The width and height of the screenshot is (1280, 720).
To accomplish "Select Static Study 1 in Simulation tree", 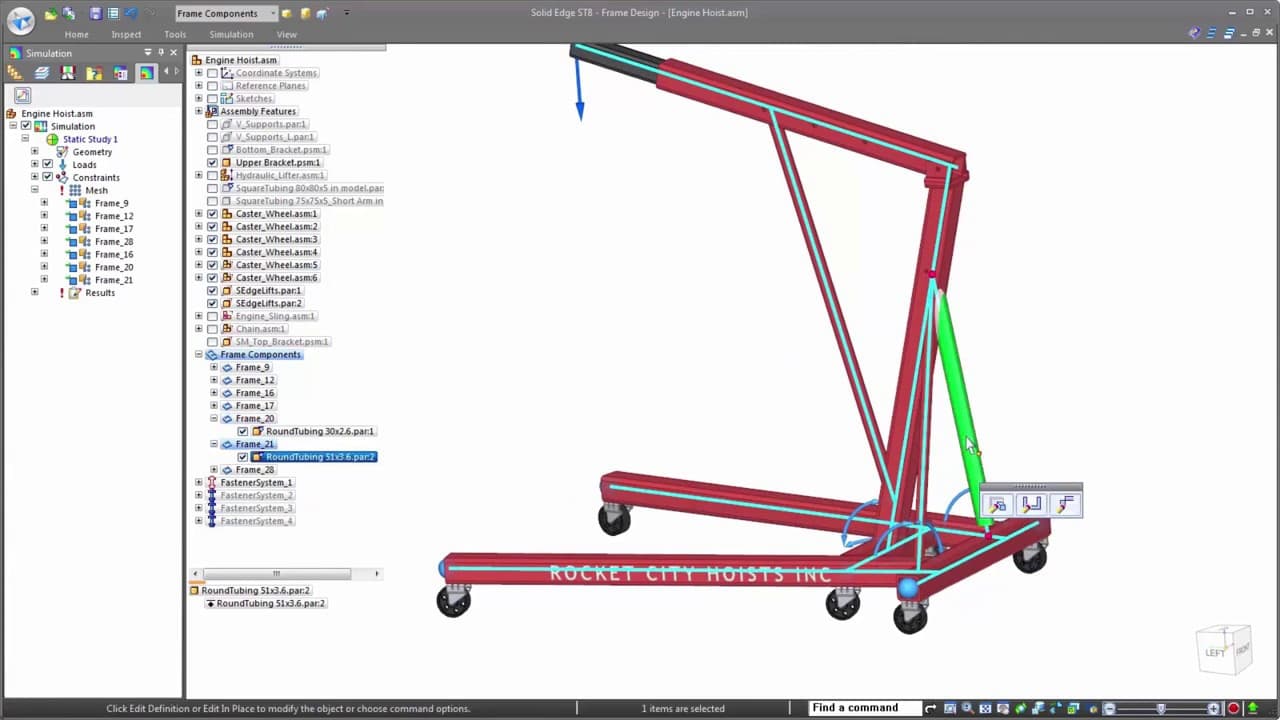I will tap(90, 139).
